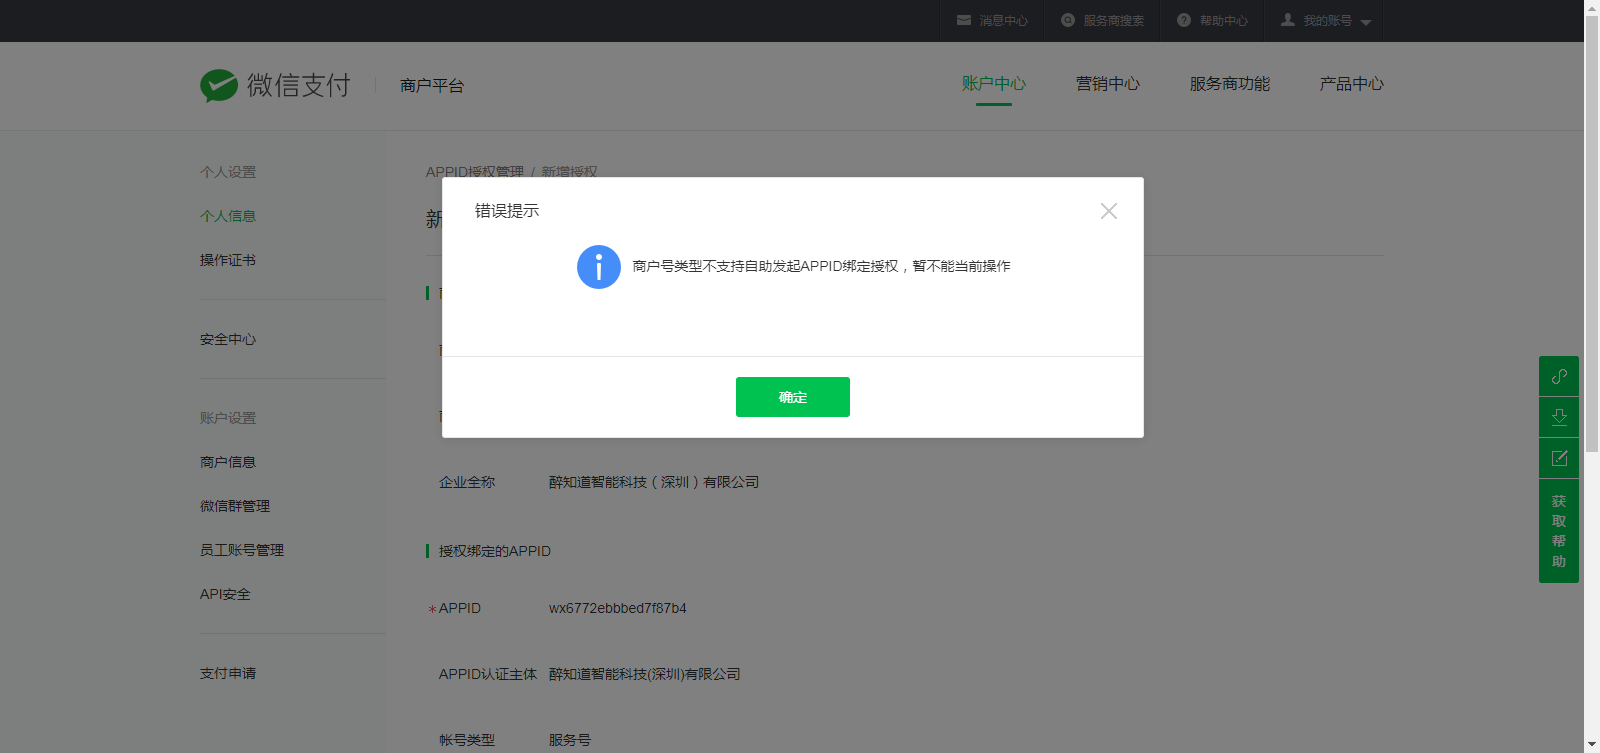Open 服务商搜索 in top bar
The image size is (1600, 753).
tap(1113, 21)
